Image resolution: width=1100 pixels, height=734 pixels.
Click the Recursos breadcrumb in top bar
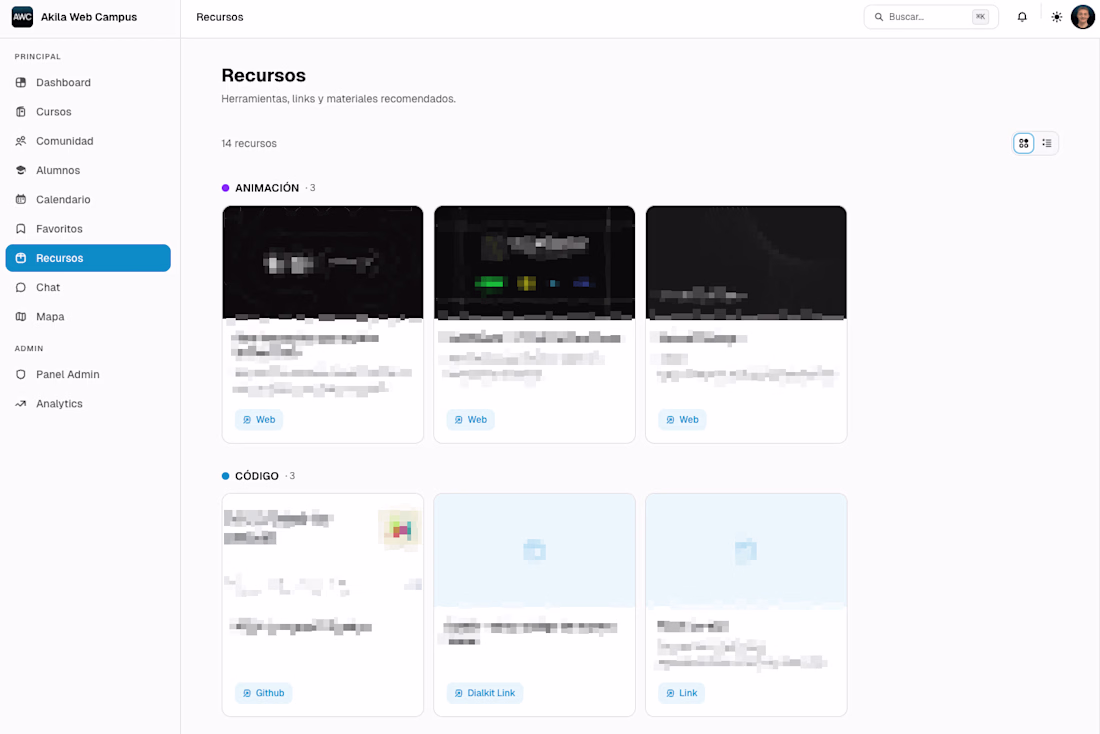pos(220,17)
